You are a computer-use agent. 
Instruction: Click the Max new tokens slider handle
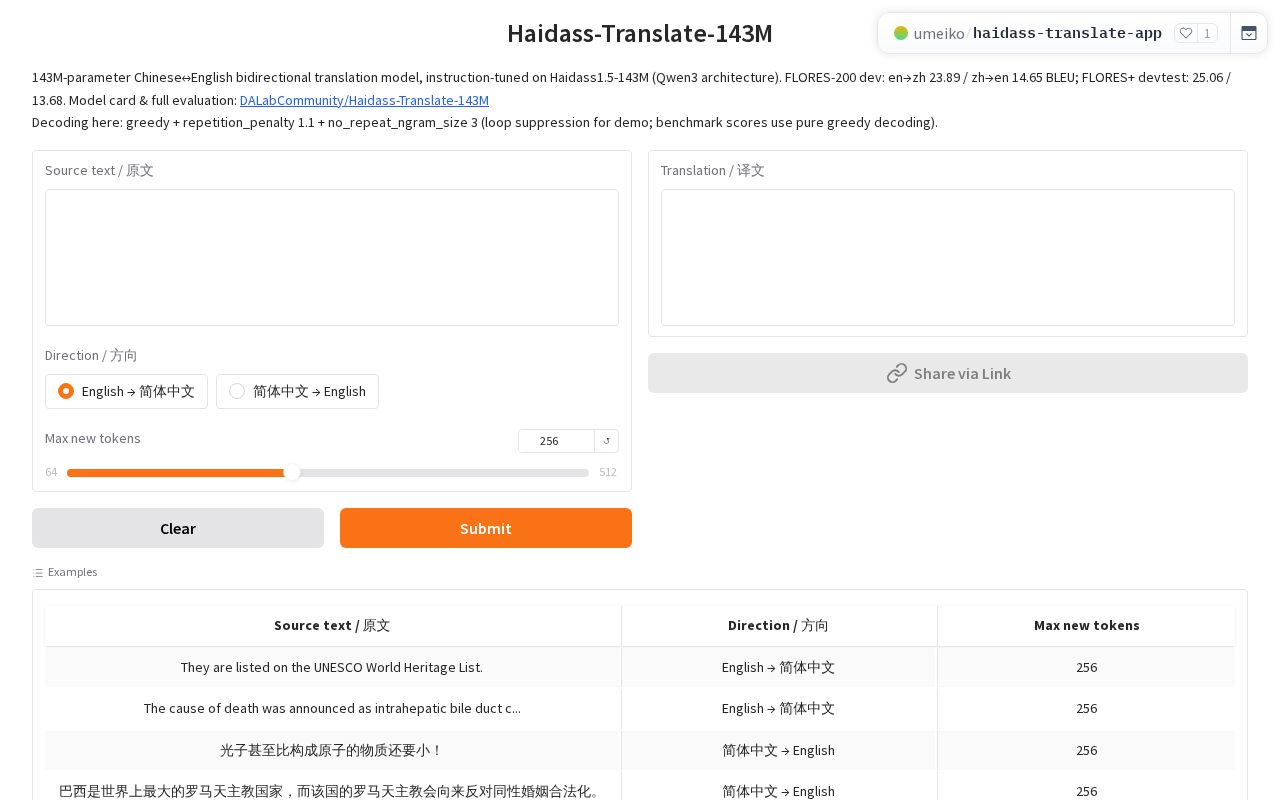tap(292, 473)
